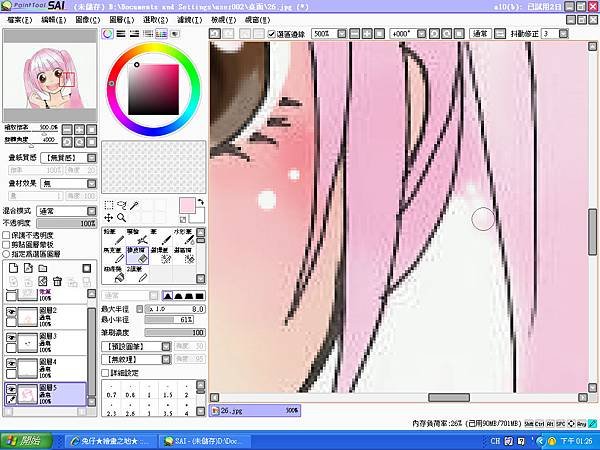
Task: Open the +000° rotation angle dropdown
Action: pyautogui.click(x=421, y=34)
